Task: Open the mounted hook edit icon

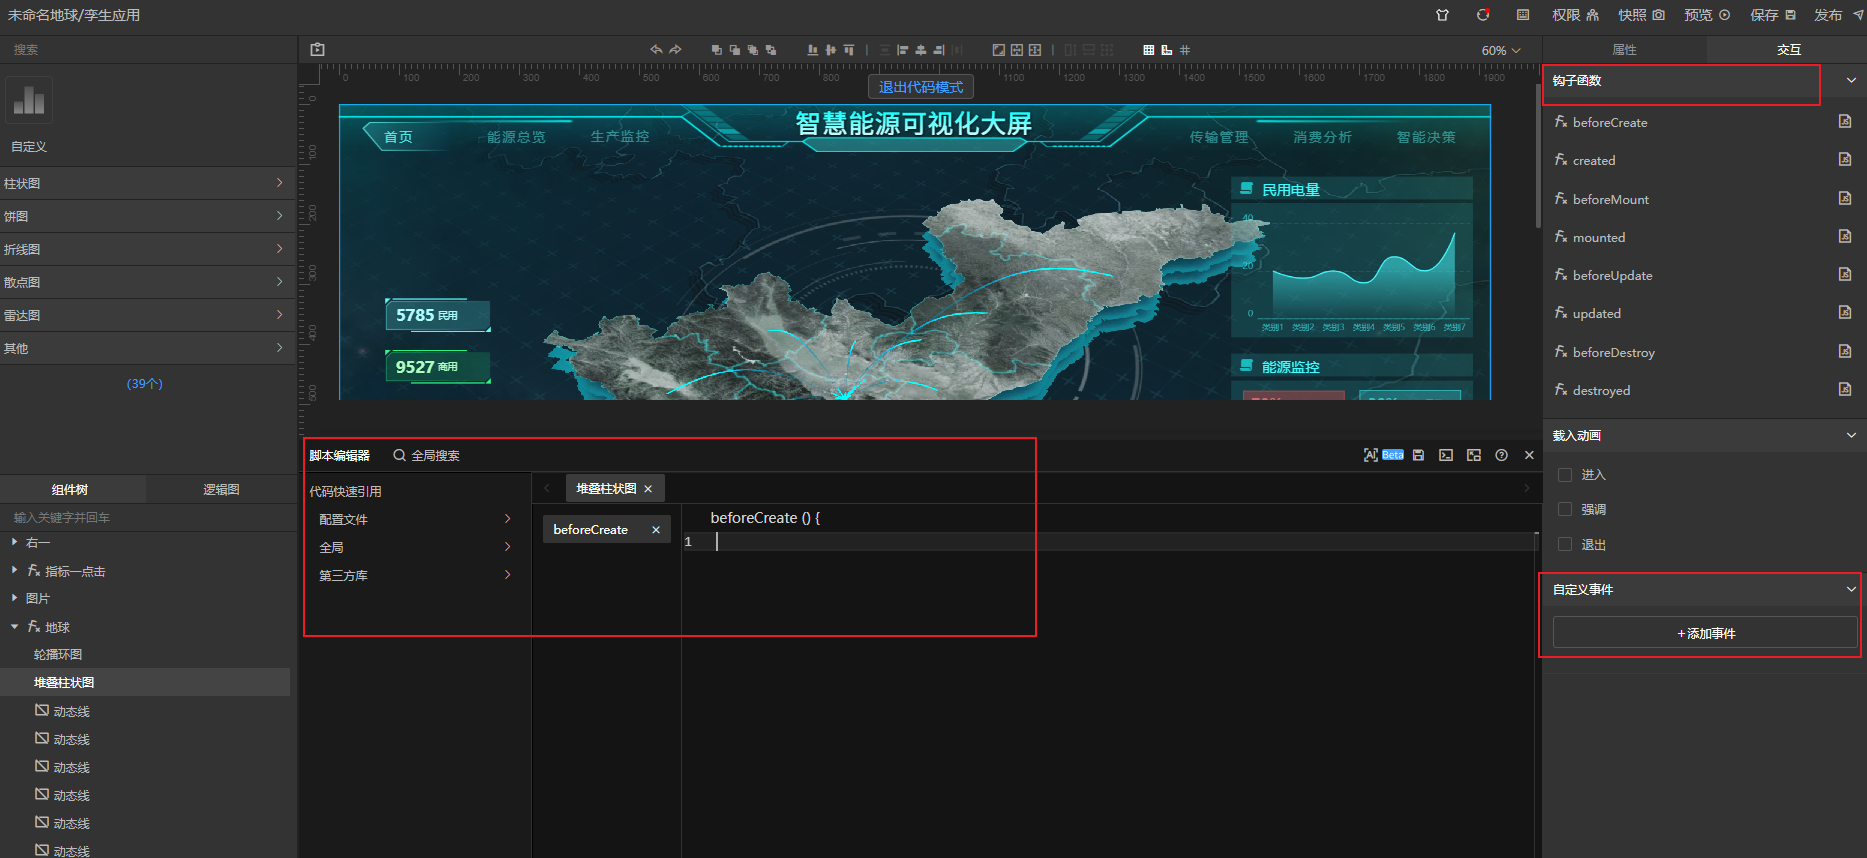Action: click(x=1845, y=236)
